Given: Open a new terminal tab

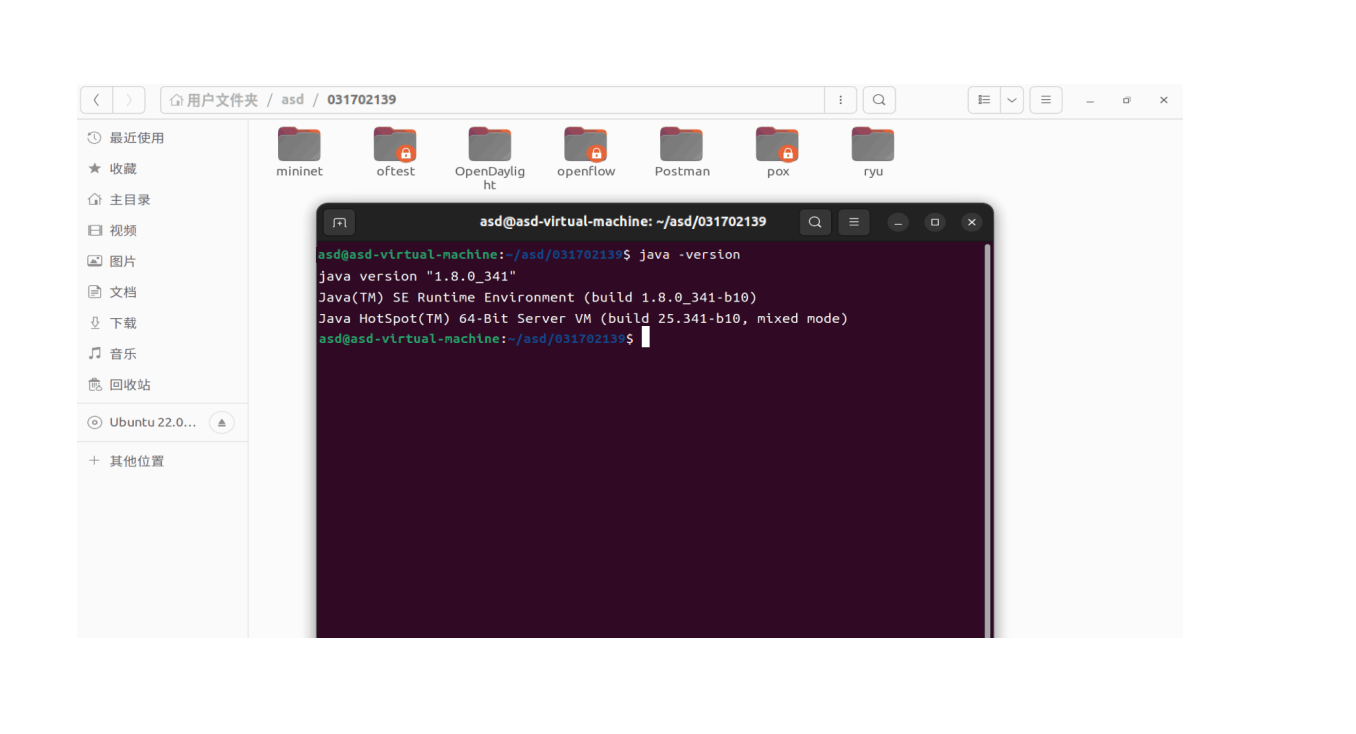Looking at the screenshot, I should 340,222.
